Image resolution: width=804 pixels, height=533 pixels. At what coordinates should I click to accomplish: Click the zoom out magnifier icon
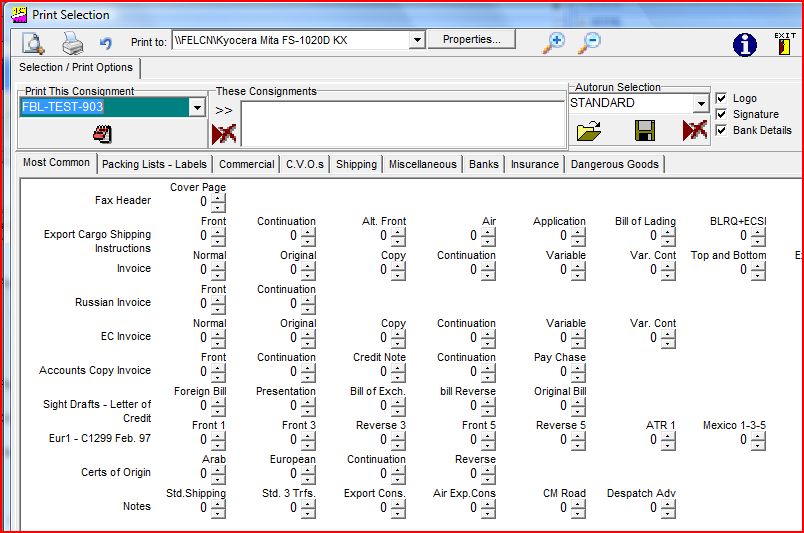coord(590,42)
